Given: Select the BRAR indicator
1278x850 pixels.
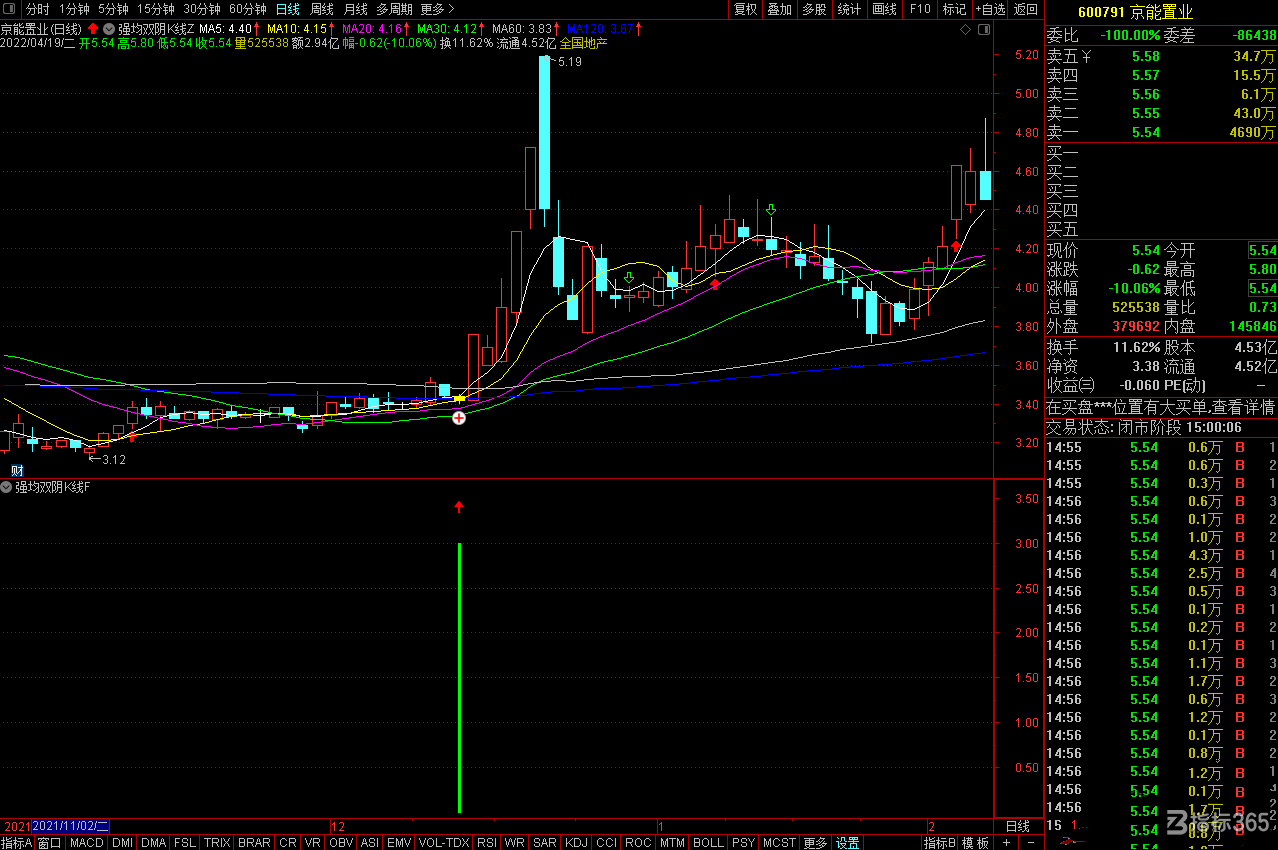Looking at the screenshot, I should pos(254,842).
